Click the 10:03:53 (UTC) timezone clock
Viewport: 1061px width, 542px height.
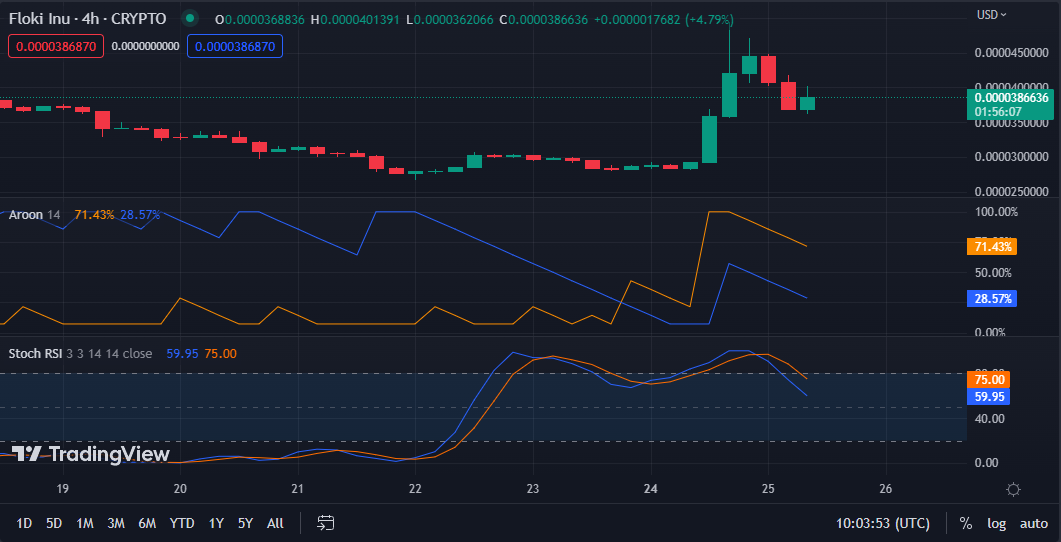pyautogui.click(x=882, y=523)
